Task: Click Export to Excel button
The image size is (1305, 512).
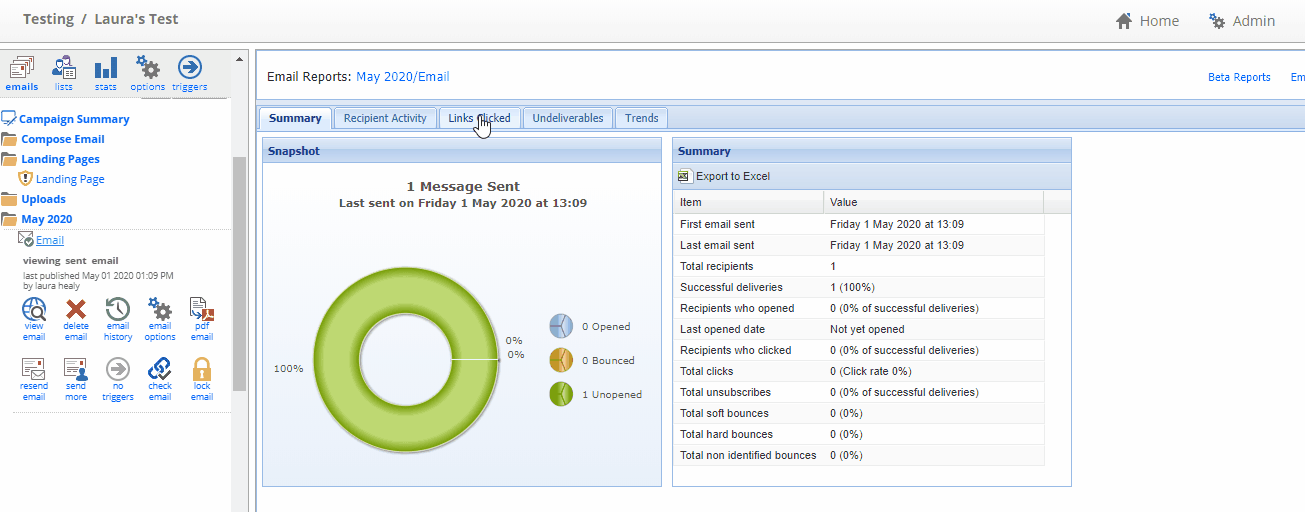Action: click(x=724, y=176)
